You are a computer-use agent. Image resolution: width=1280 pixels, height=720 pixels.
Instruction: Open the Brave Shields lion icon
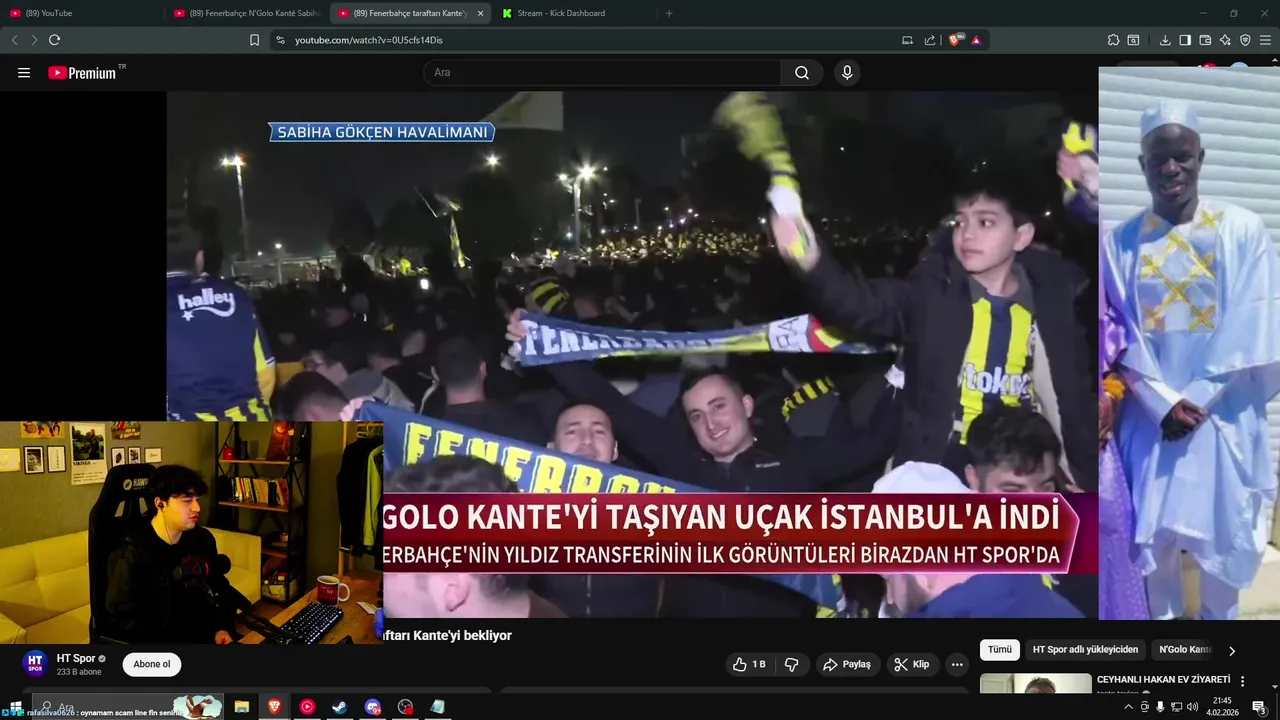point(955,40)
